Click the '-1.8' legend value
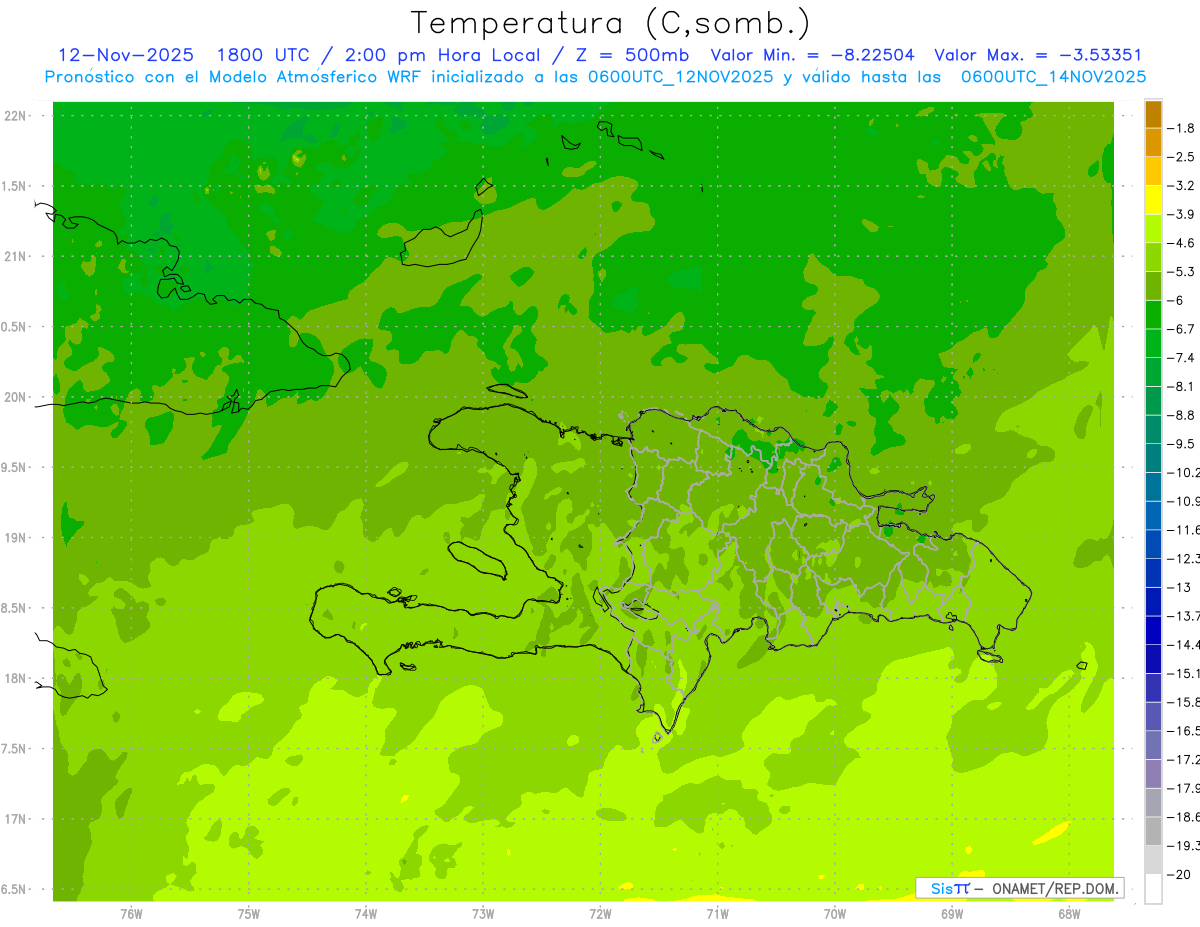The width and height of the screenshot is (1200, 927). coord(1183,128)
